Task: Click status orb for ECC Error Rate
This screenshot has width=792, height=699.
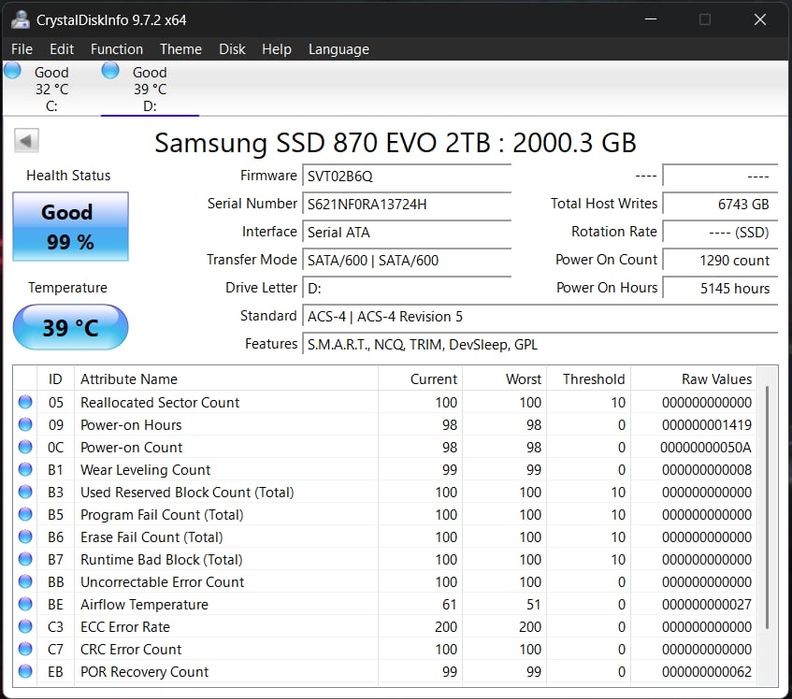Action: pyautogui.click(x=25, y=626)
